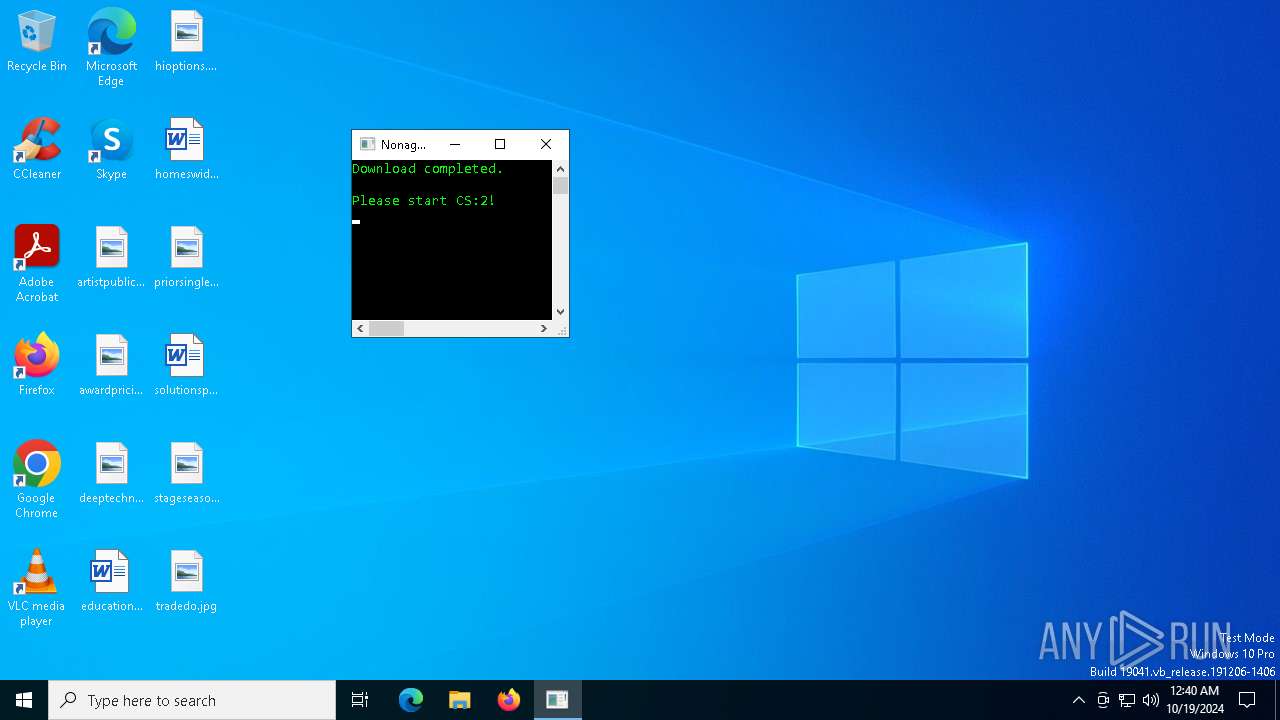Click console horizontal scrollbar right arrow

[544, 328]
